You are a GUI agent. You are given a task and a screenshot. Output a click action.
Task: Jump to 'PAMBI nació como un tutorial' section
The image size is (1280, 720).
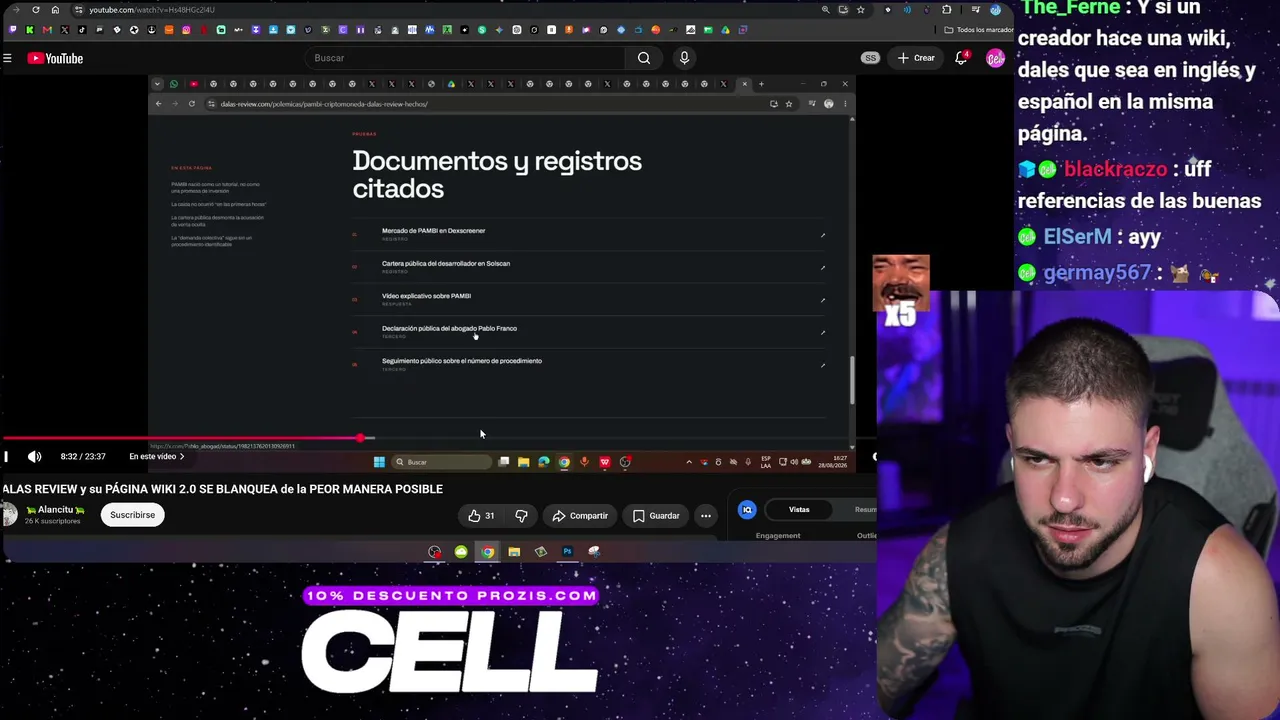215,187
